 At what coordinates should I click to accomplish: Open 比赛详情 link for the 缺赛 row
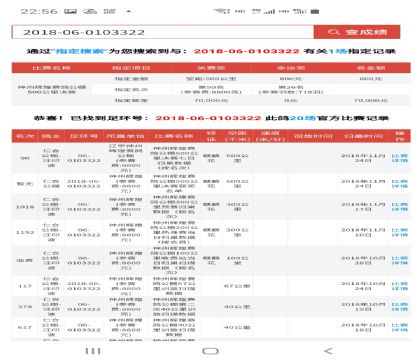pyautogui.click(x=399, y=261)
